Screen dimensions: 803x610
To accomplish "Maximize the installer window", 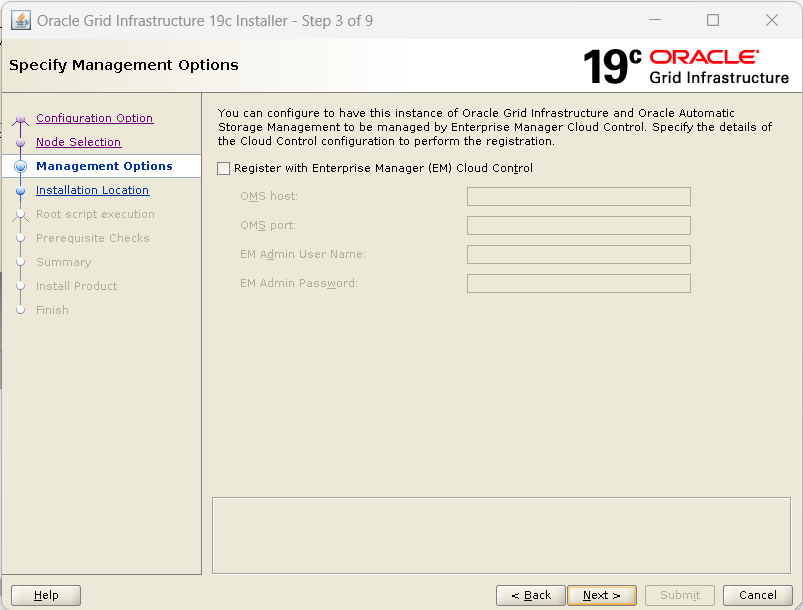I will pyautogui.click(x=713, y=20).
